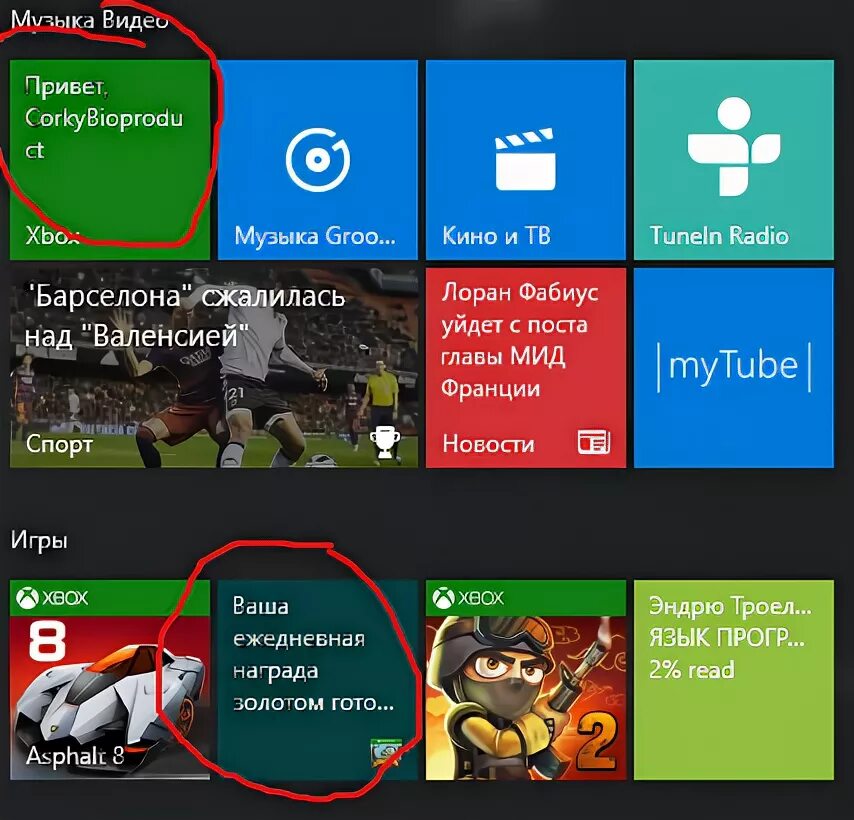The height and width of the screenshot is (820, 854).
Task: Launch the myTube tile
Action: 734,368
